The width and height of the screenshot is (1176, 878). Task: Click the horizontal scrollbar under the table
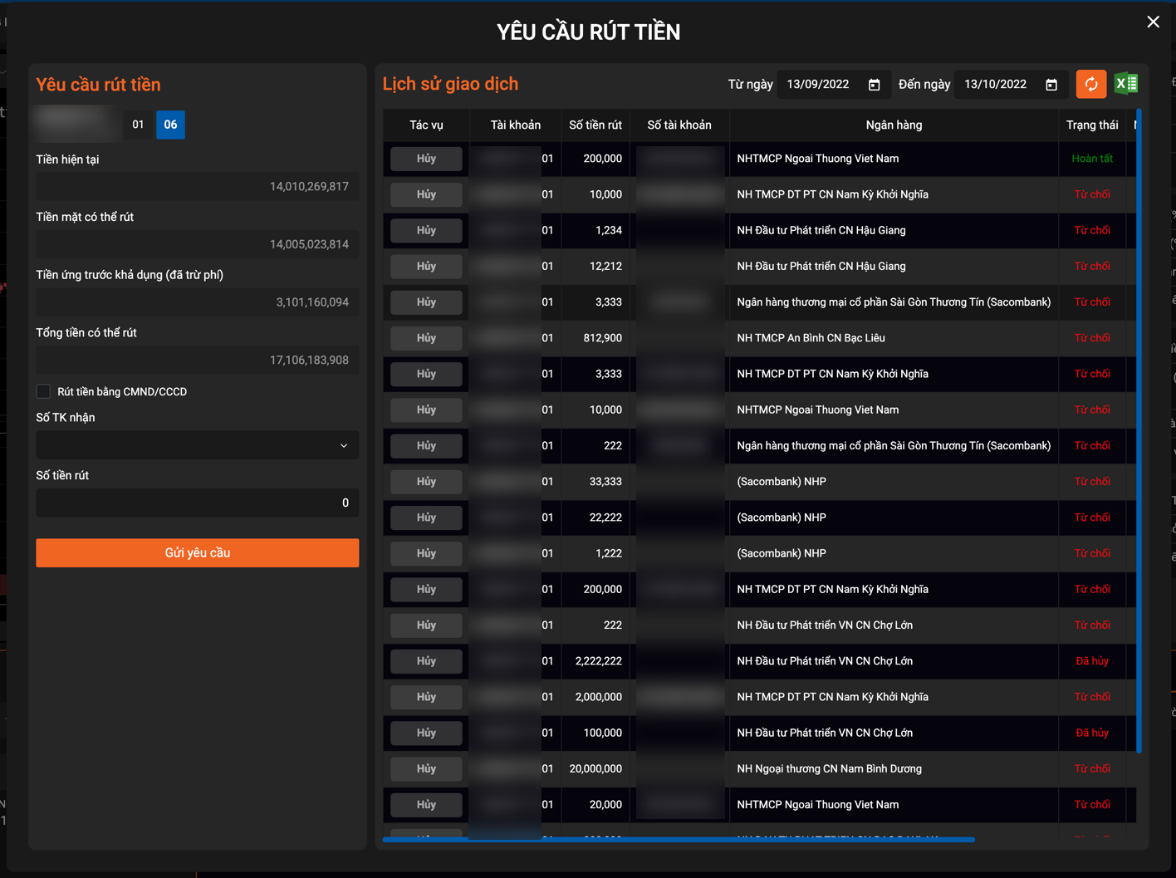(x=678, y=840)
